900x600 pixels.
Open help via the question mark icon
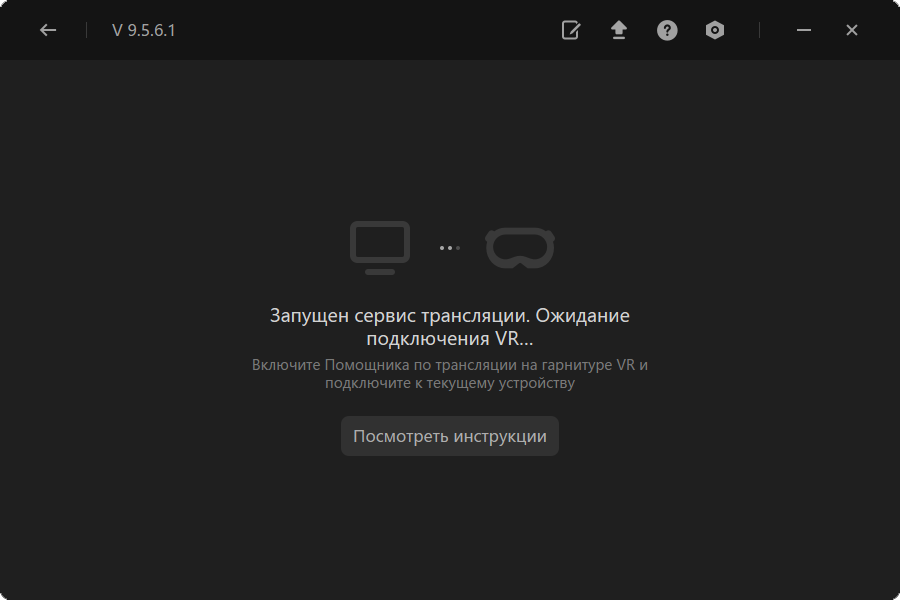tap(667, 30)
